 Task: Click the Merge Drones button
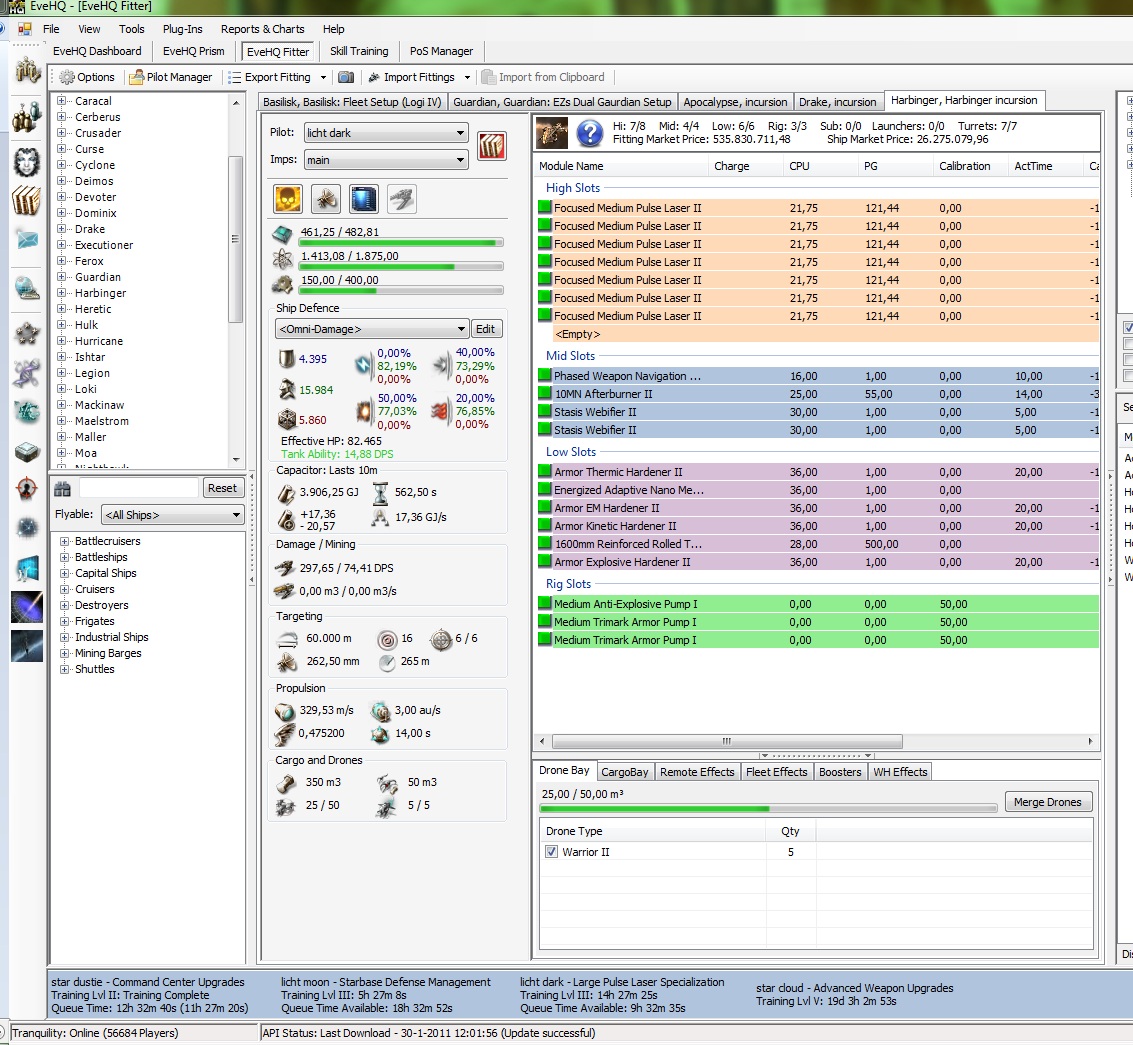(1048, 802)
